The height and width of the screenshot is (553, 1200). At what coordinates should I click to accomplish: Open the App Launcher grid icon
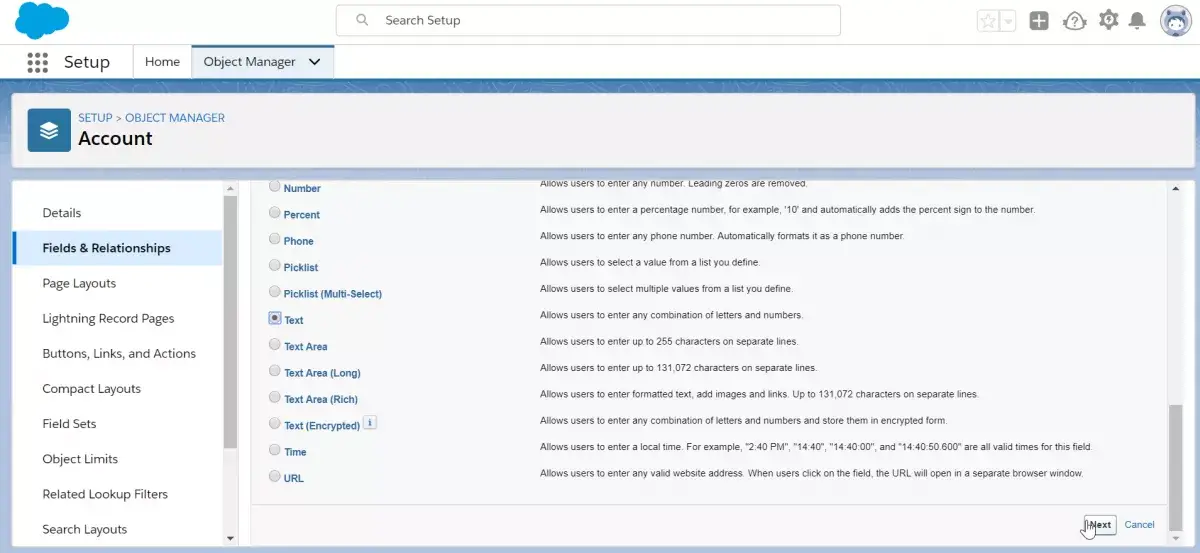point(38,62)
